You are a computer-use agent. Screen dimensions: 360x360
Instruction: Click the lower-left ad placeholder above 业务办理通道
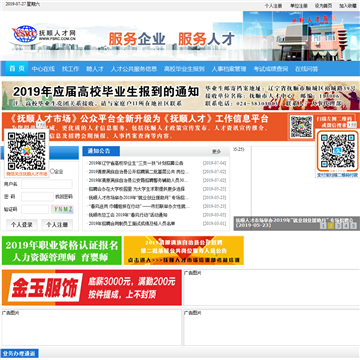click(x=92, y=328)
